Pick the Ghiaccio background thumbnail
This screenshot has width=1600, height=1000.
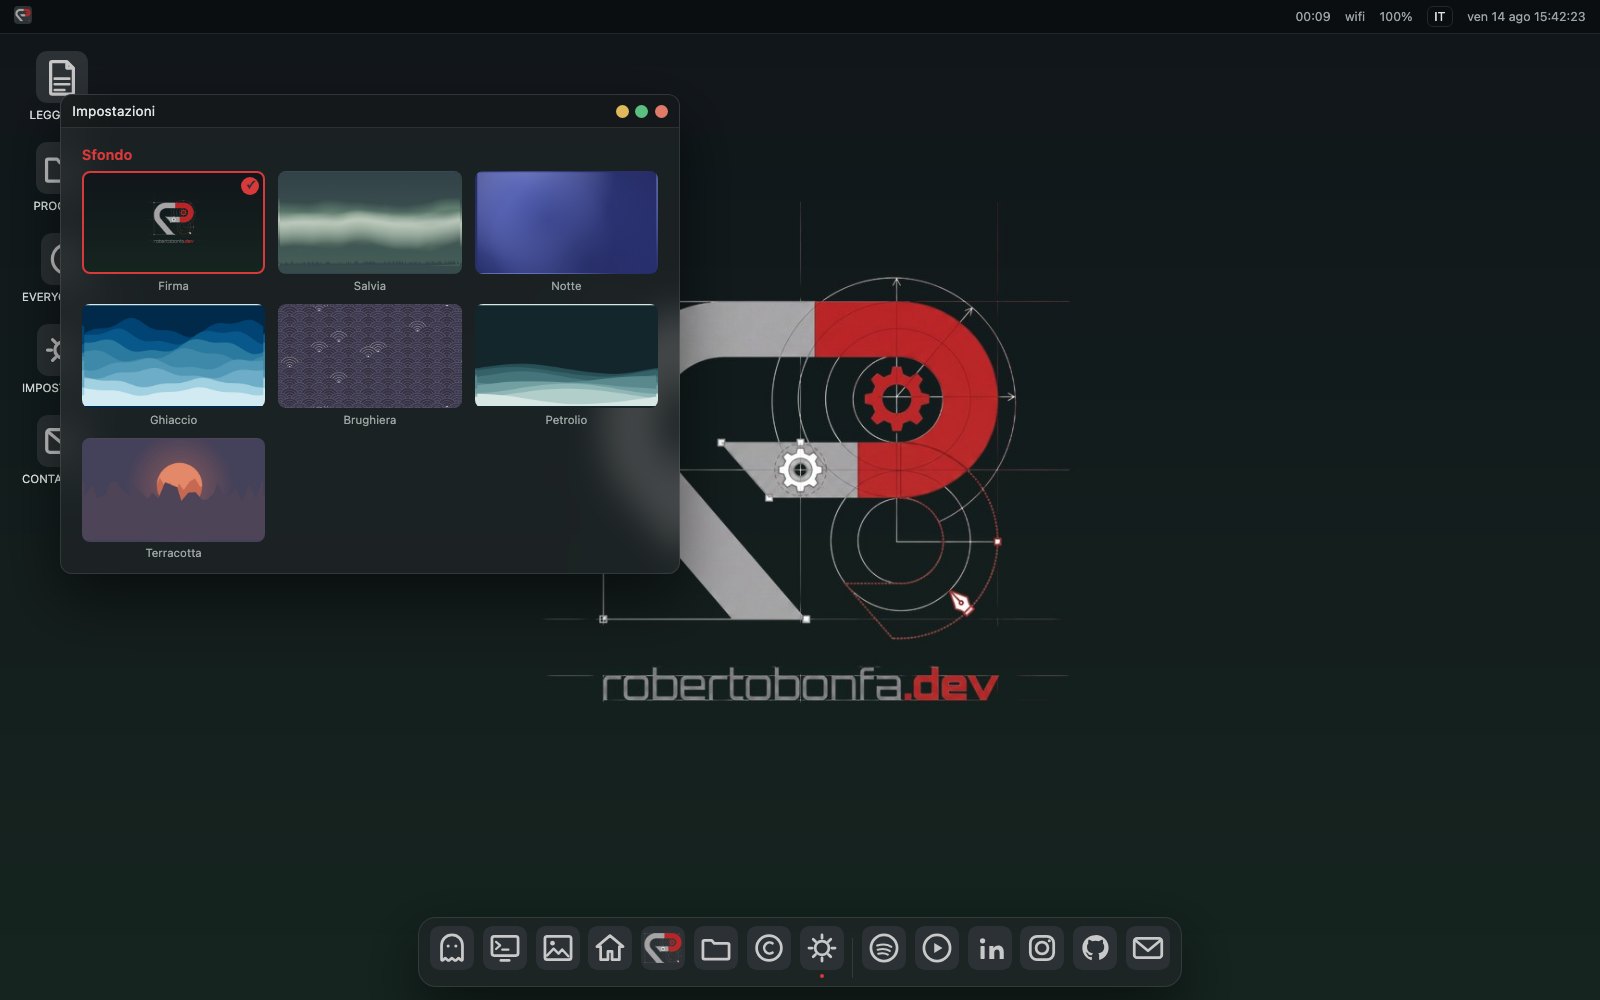tap(173, 355)
